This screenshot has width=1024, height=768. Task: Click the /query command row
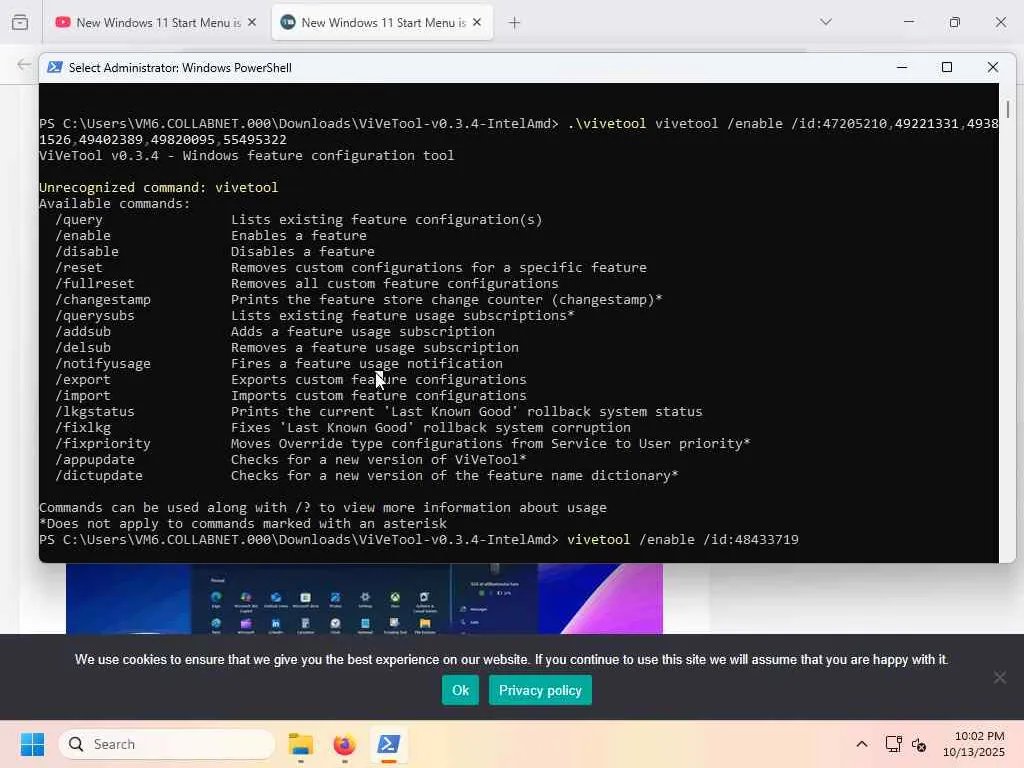point(298,219)
